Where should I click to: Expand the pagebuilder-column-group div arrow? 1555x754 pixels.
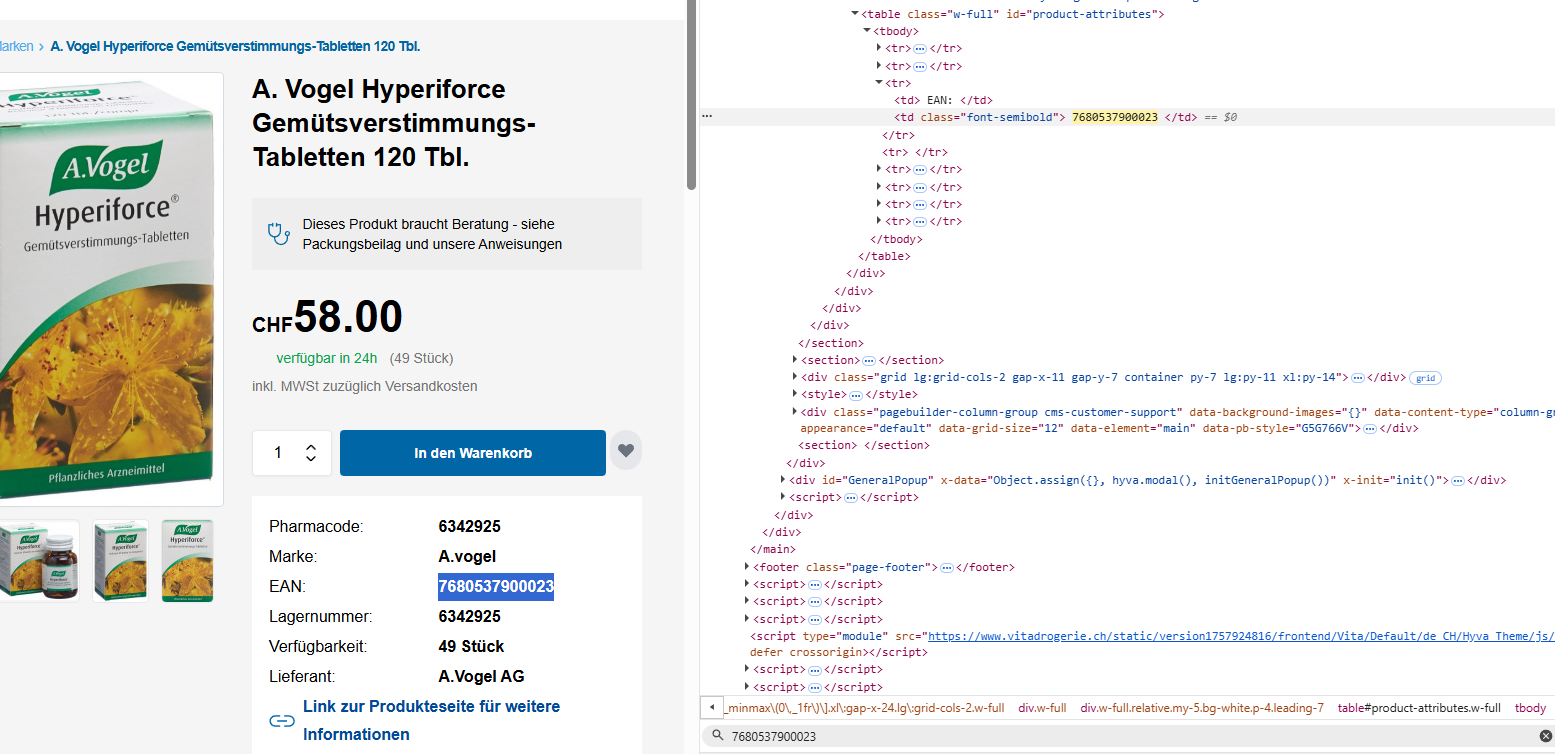795,411
